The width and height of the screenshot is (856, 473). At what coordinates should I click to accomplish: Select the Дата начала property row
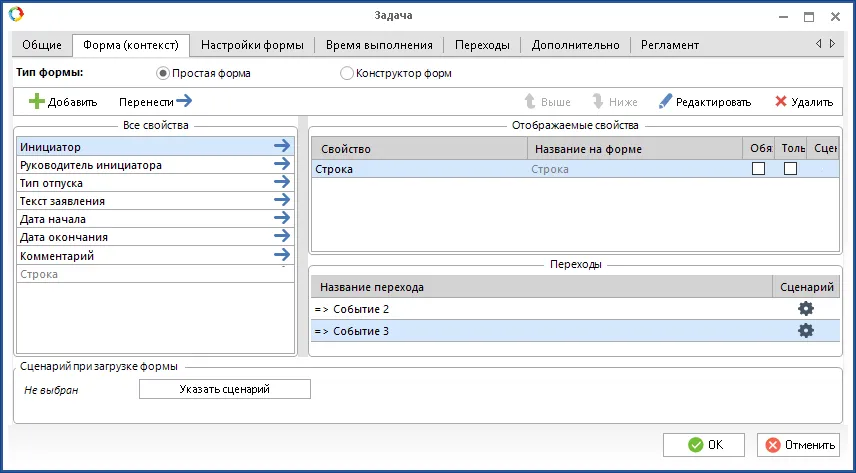pos(140,219)
